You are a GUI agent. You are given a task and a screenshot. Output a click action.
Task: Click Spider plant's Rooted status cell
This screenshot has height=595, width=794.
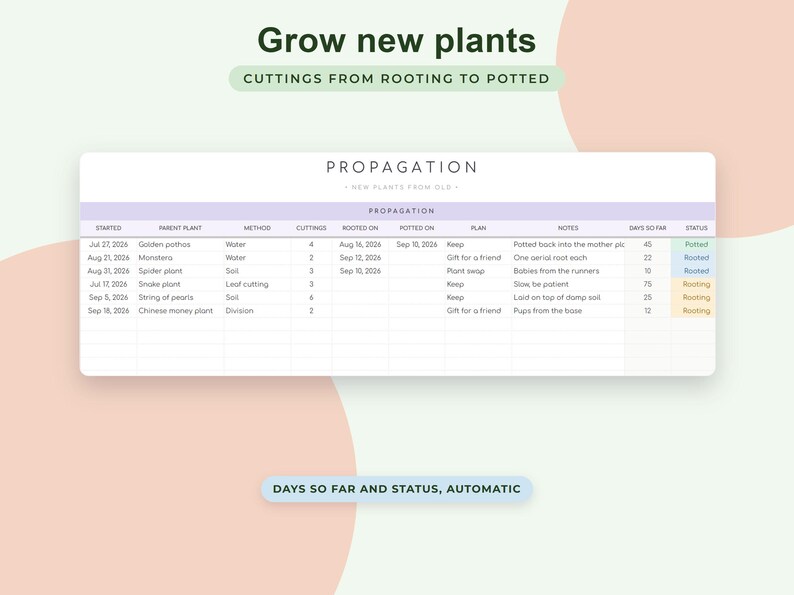tap(693, 271)
